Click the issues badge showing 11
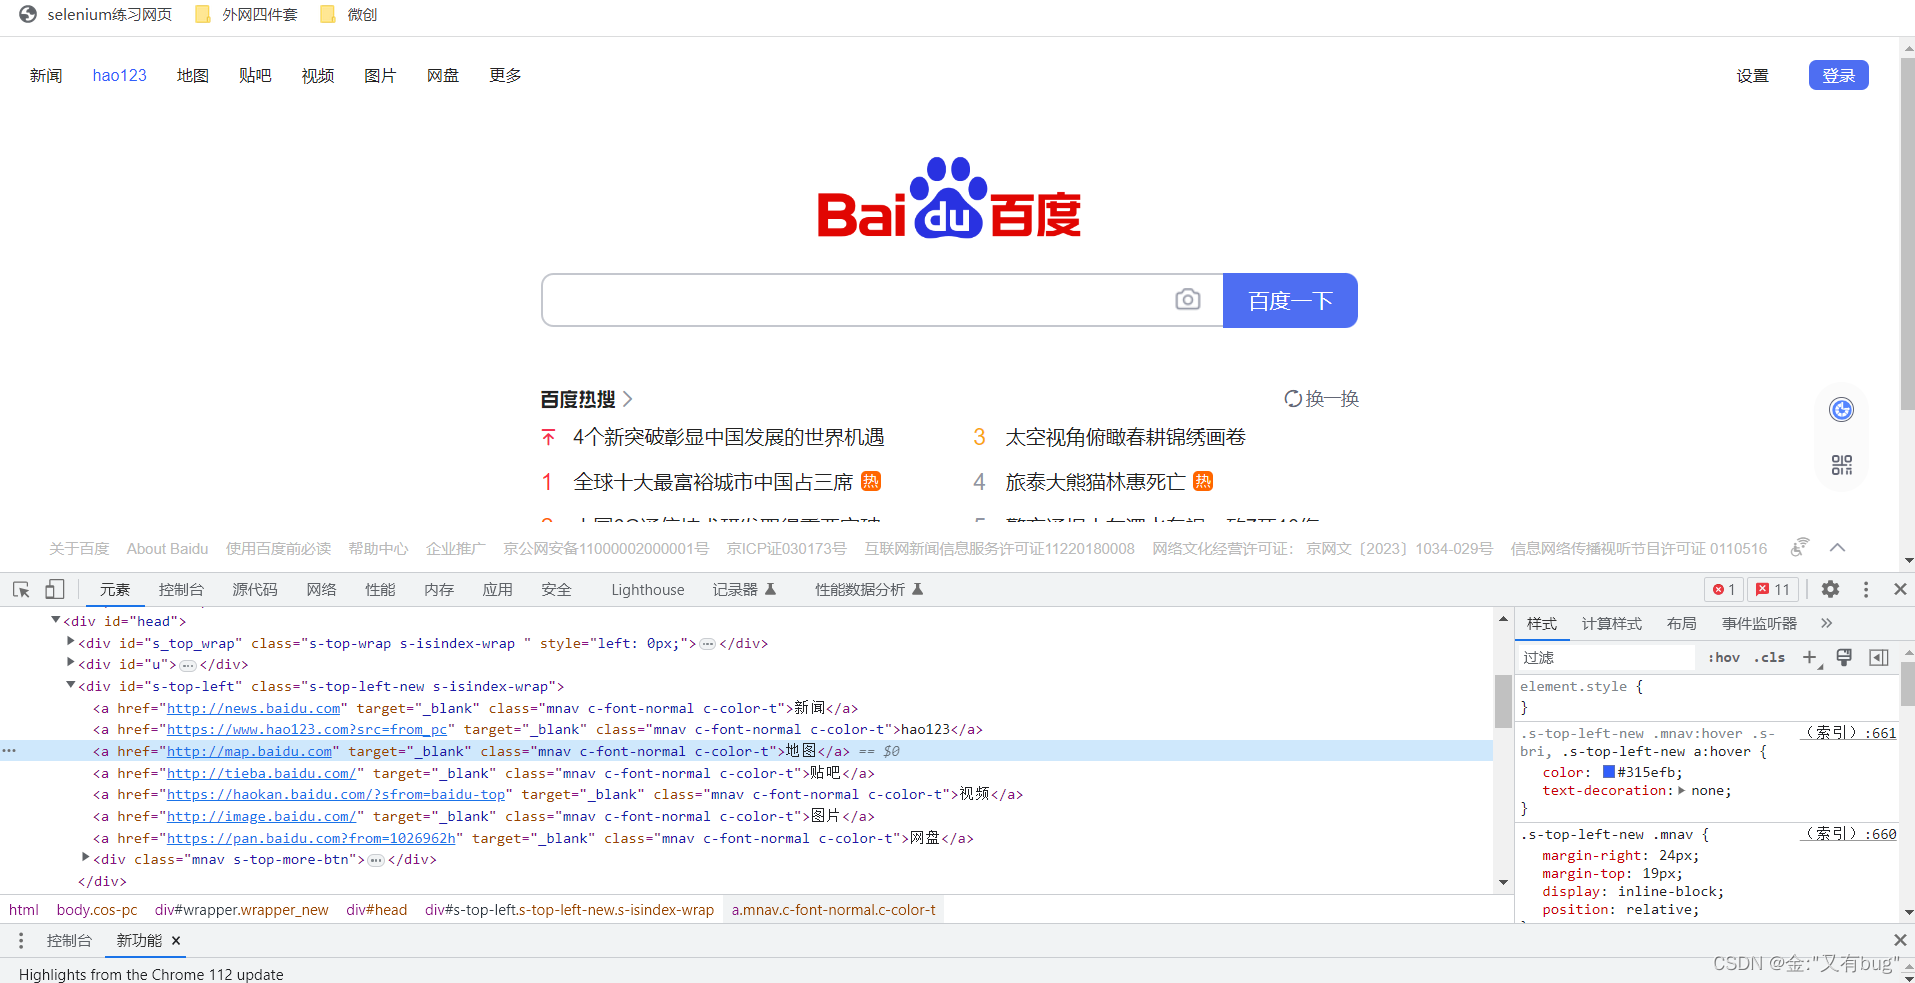Viewport: 1915px width, 983px height. click(x=1773, y=590)
